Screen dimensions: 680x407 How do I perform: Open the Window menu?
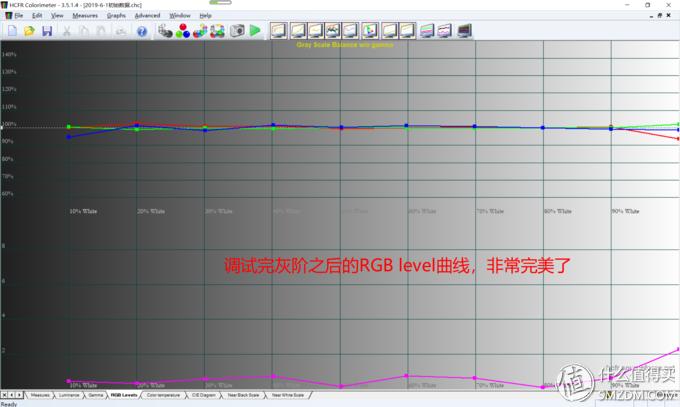180,16
